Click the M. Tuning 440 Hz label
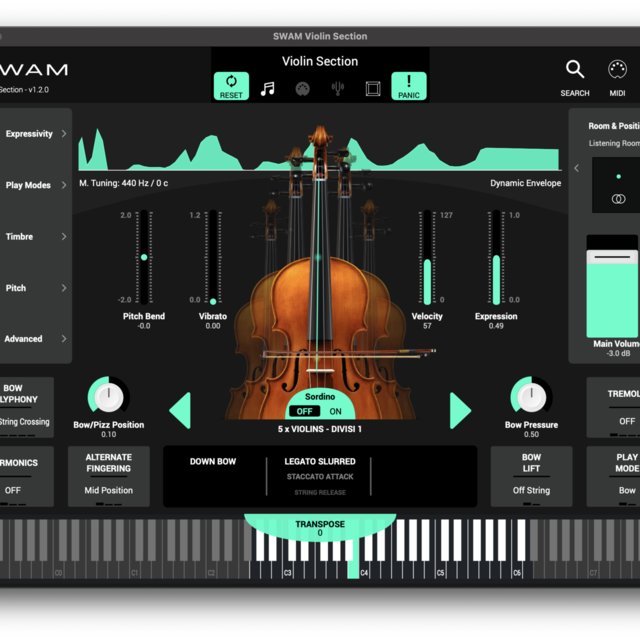This screenshot has width=640, height=640. (x=124, y=183)
